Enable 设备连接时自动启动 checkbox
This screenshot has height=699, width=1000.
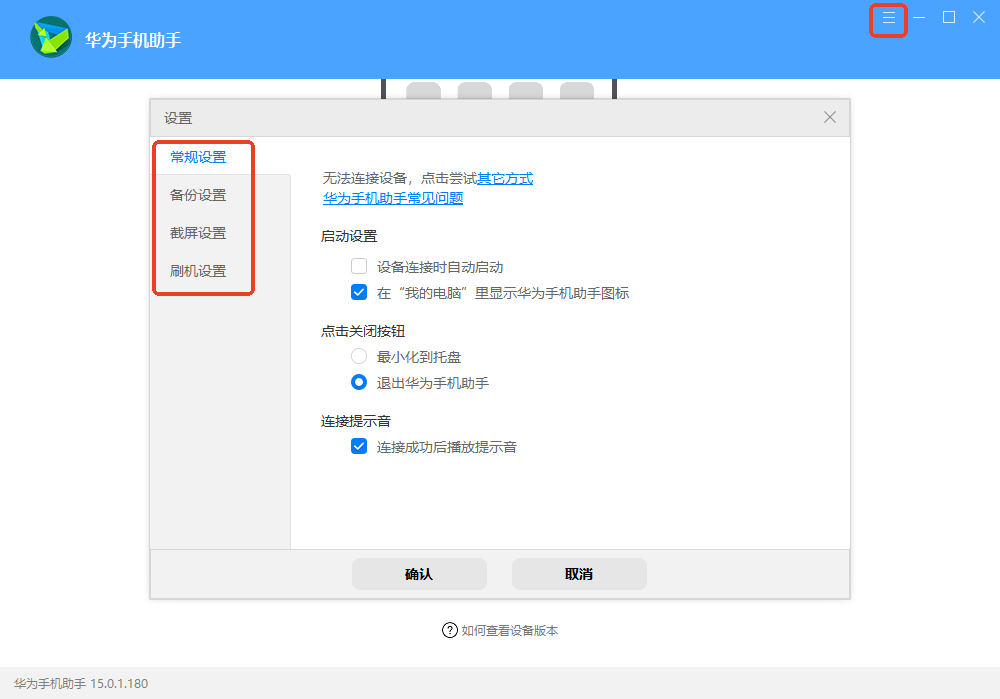point(358,266)
